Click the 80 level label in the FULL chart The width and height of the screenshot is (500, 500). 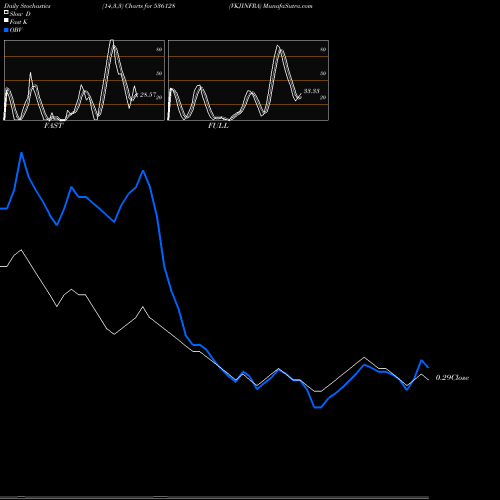click(323, 49)
